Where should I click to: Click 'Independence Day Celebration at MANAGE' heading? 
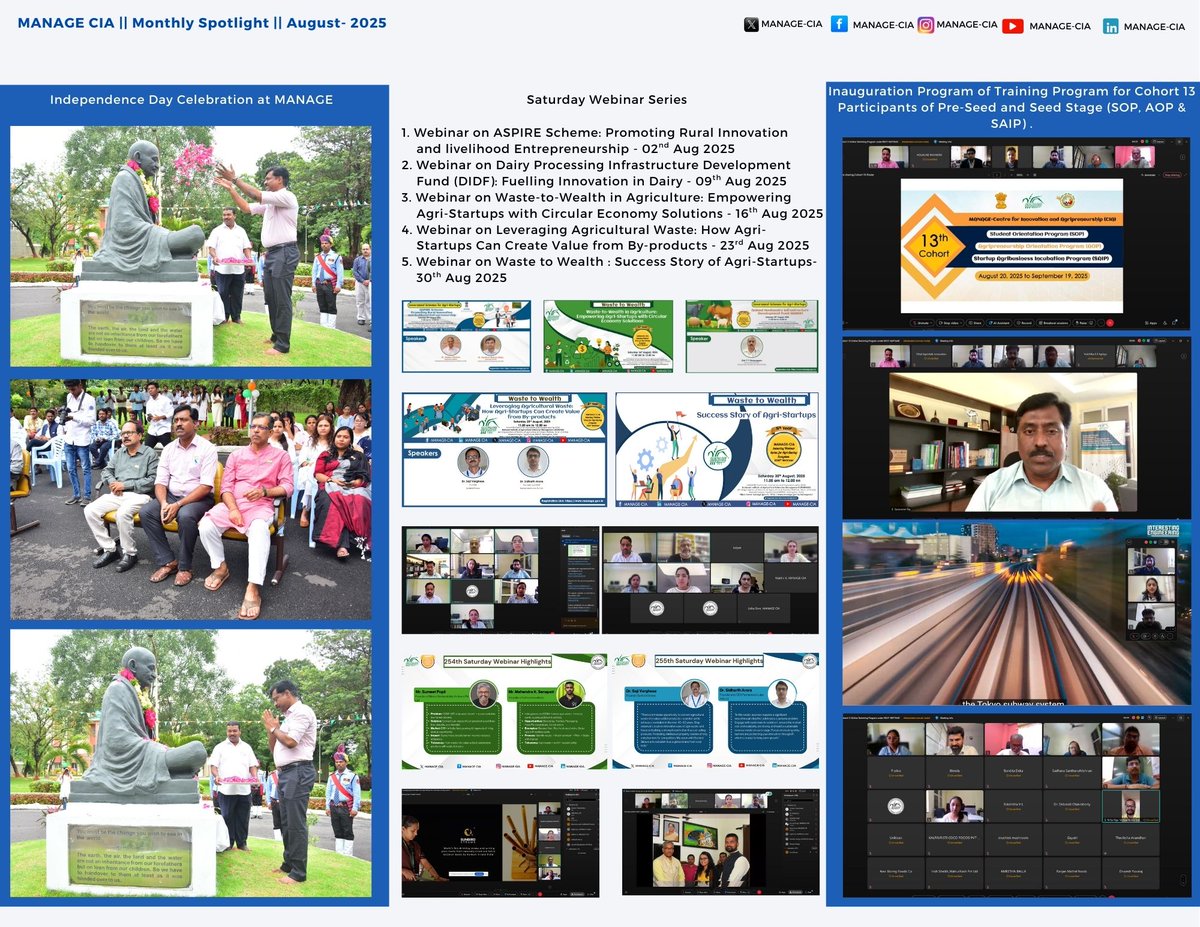coord(191,99)
